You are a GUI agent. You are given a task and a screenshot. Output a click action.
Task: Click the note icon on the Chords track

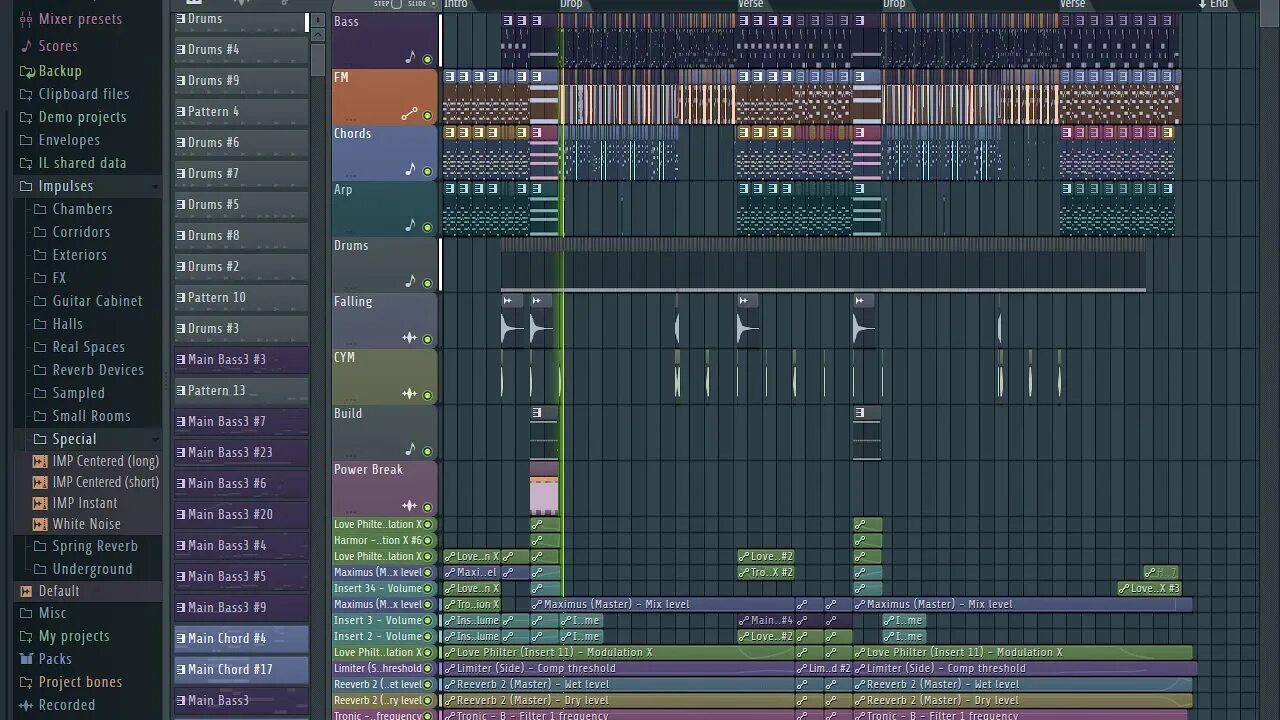pyautogui.click(x=410, y=169)
